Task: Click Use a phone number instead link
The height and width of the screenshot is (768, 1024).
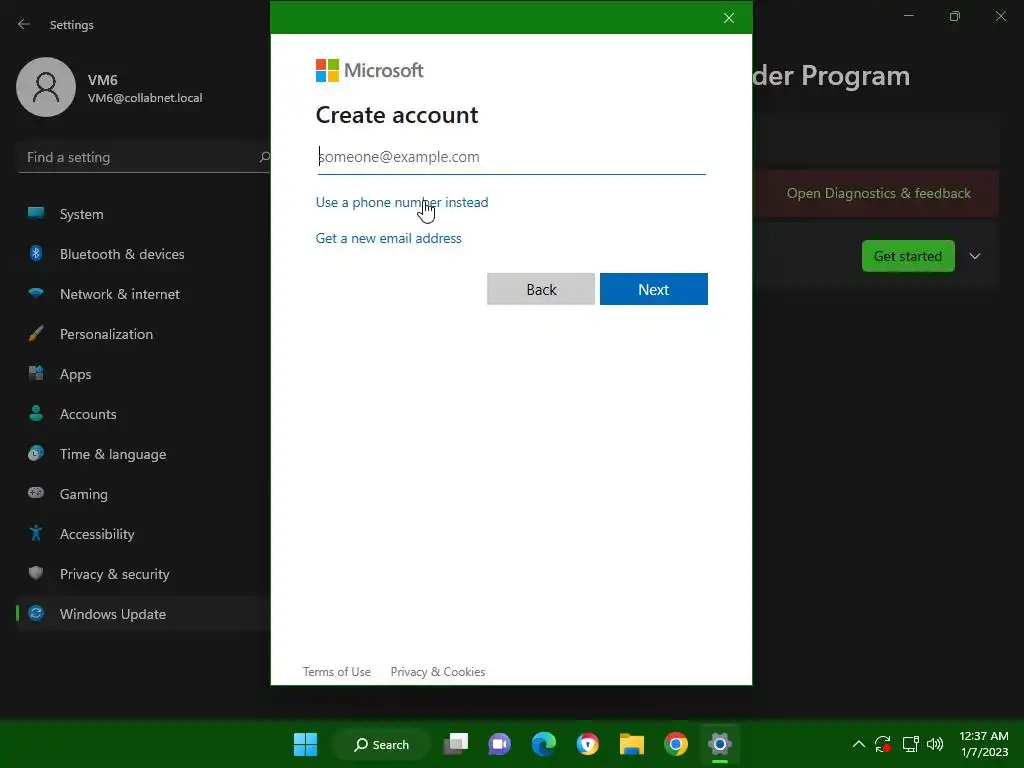Action: (x=402, y=202)
